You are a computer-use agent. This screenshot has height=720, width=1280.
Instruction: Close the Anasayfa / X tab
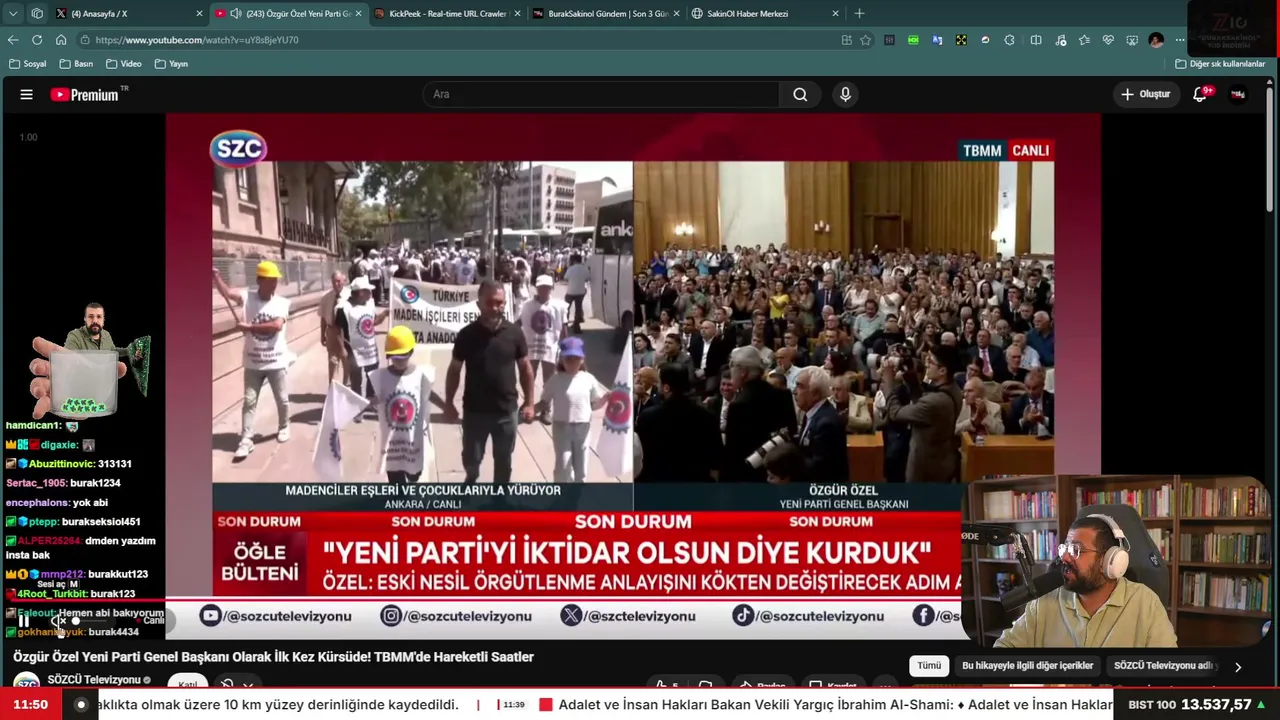point(199,14)
